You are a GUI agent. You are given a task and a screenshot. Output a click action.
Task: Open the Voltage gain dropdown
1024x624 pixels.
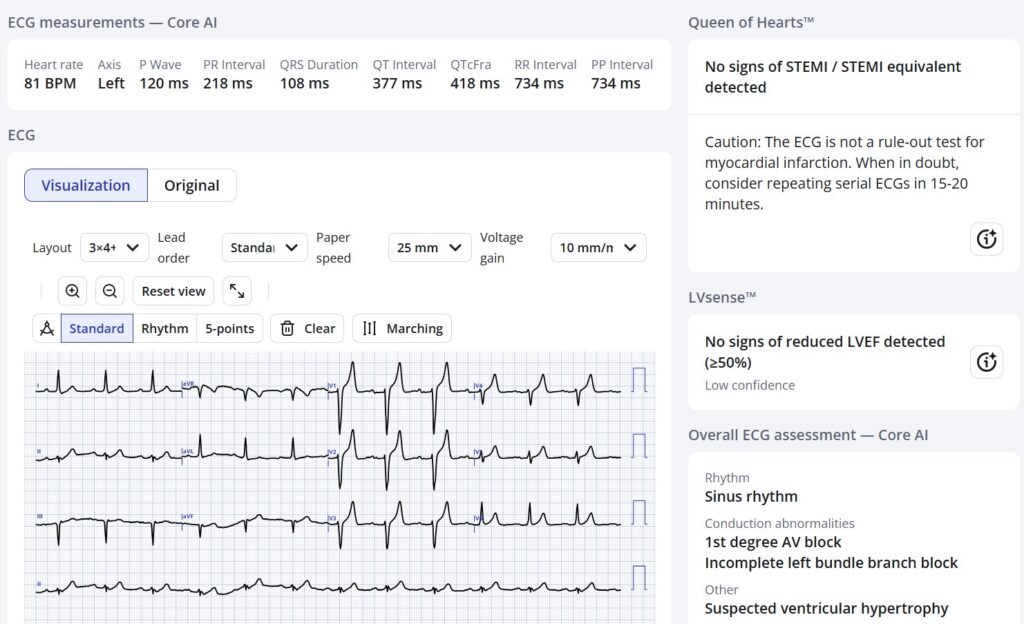point(598,247)
